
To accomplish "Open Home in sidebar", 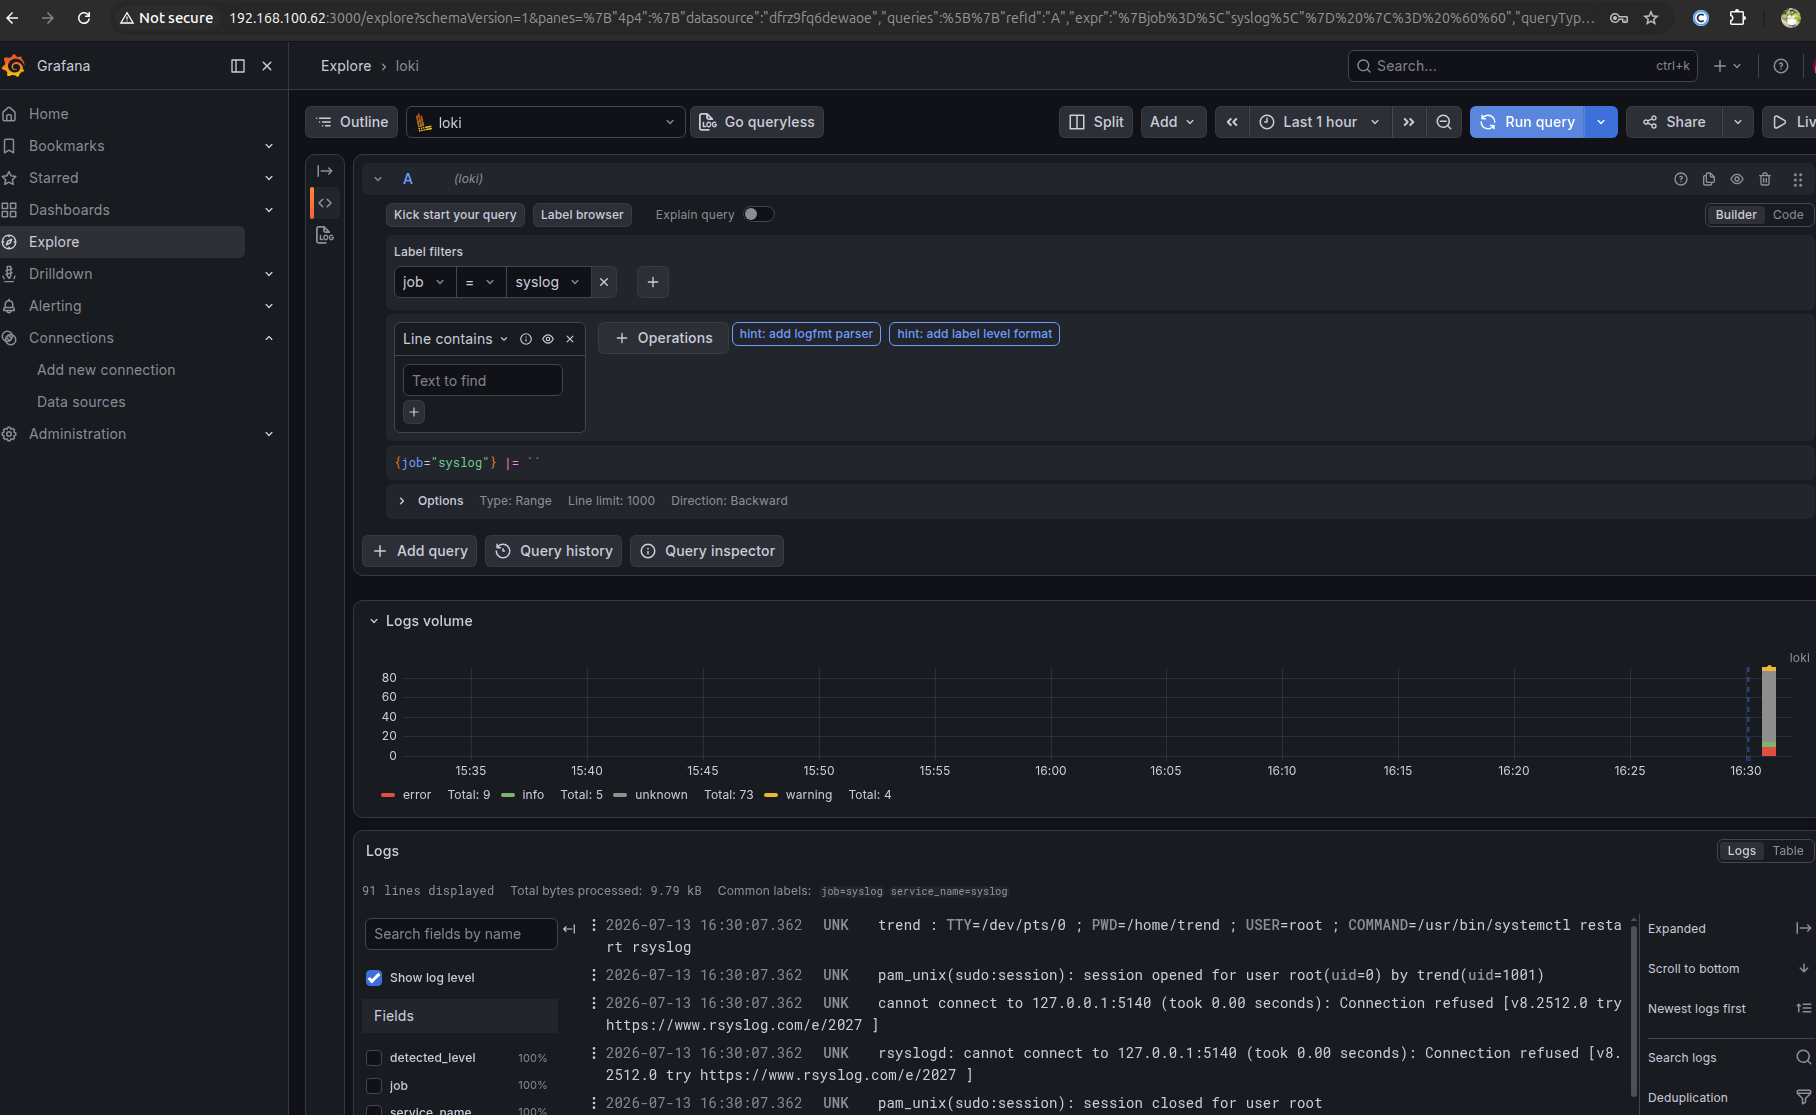I will [x=49, y=114].
